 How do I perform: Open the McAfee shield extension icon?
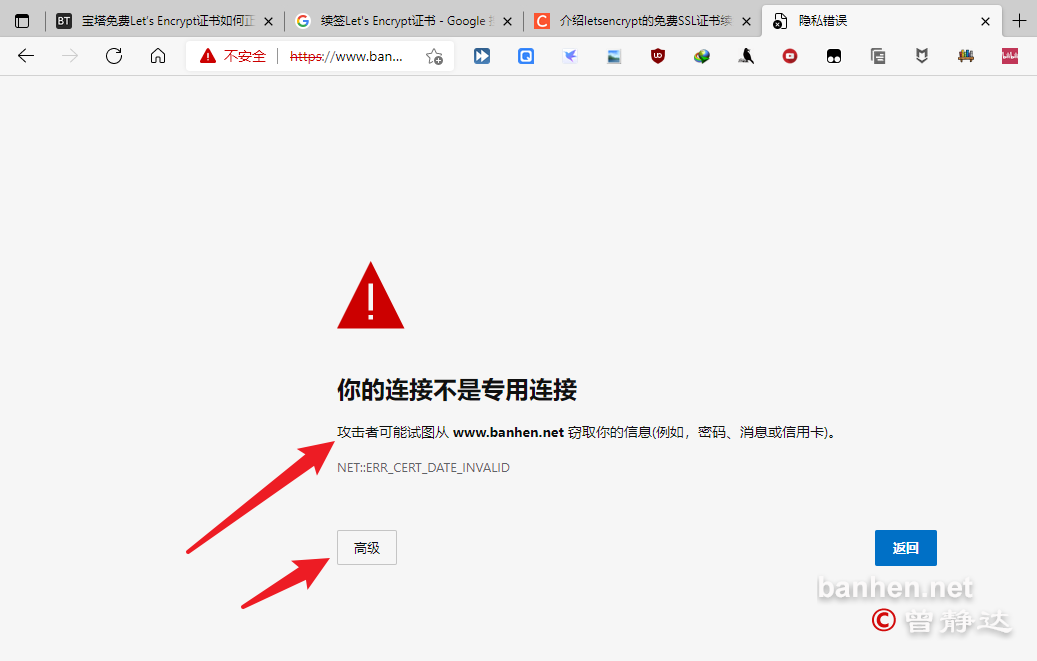[x=922, y=56]
